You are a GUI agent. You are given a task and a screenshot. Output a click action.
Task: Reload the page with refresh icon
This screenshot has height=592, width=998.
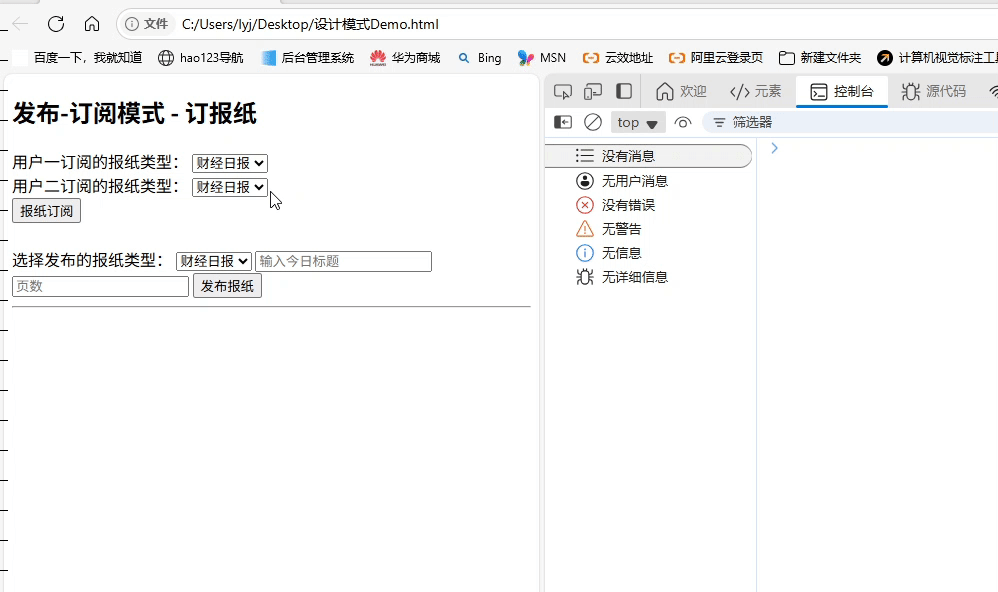pos(56,24)
